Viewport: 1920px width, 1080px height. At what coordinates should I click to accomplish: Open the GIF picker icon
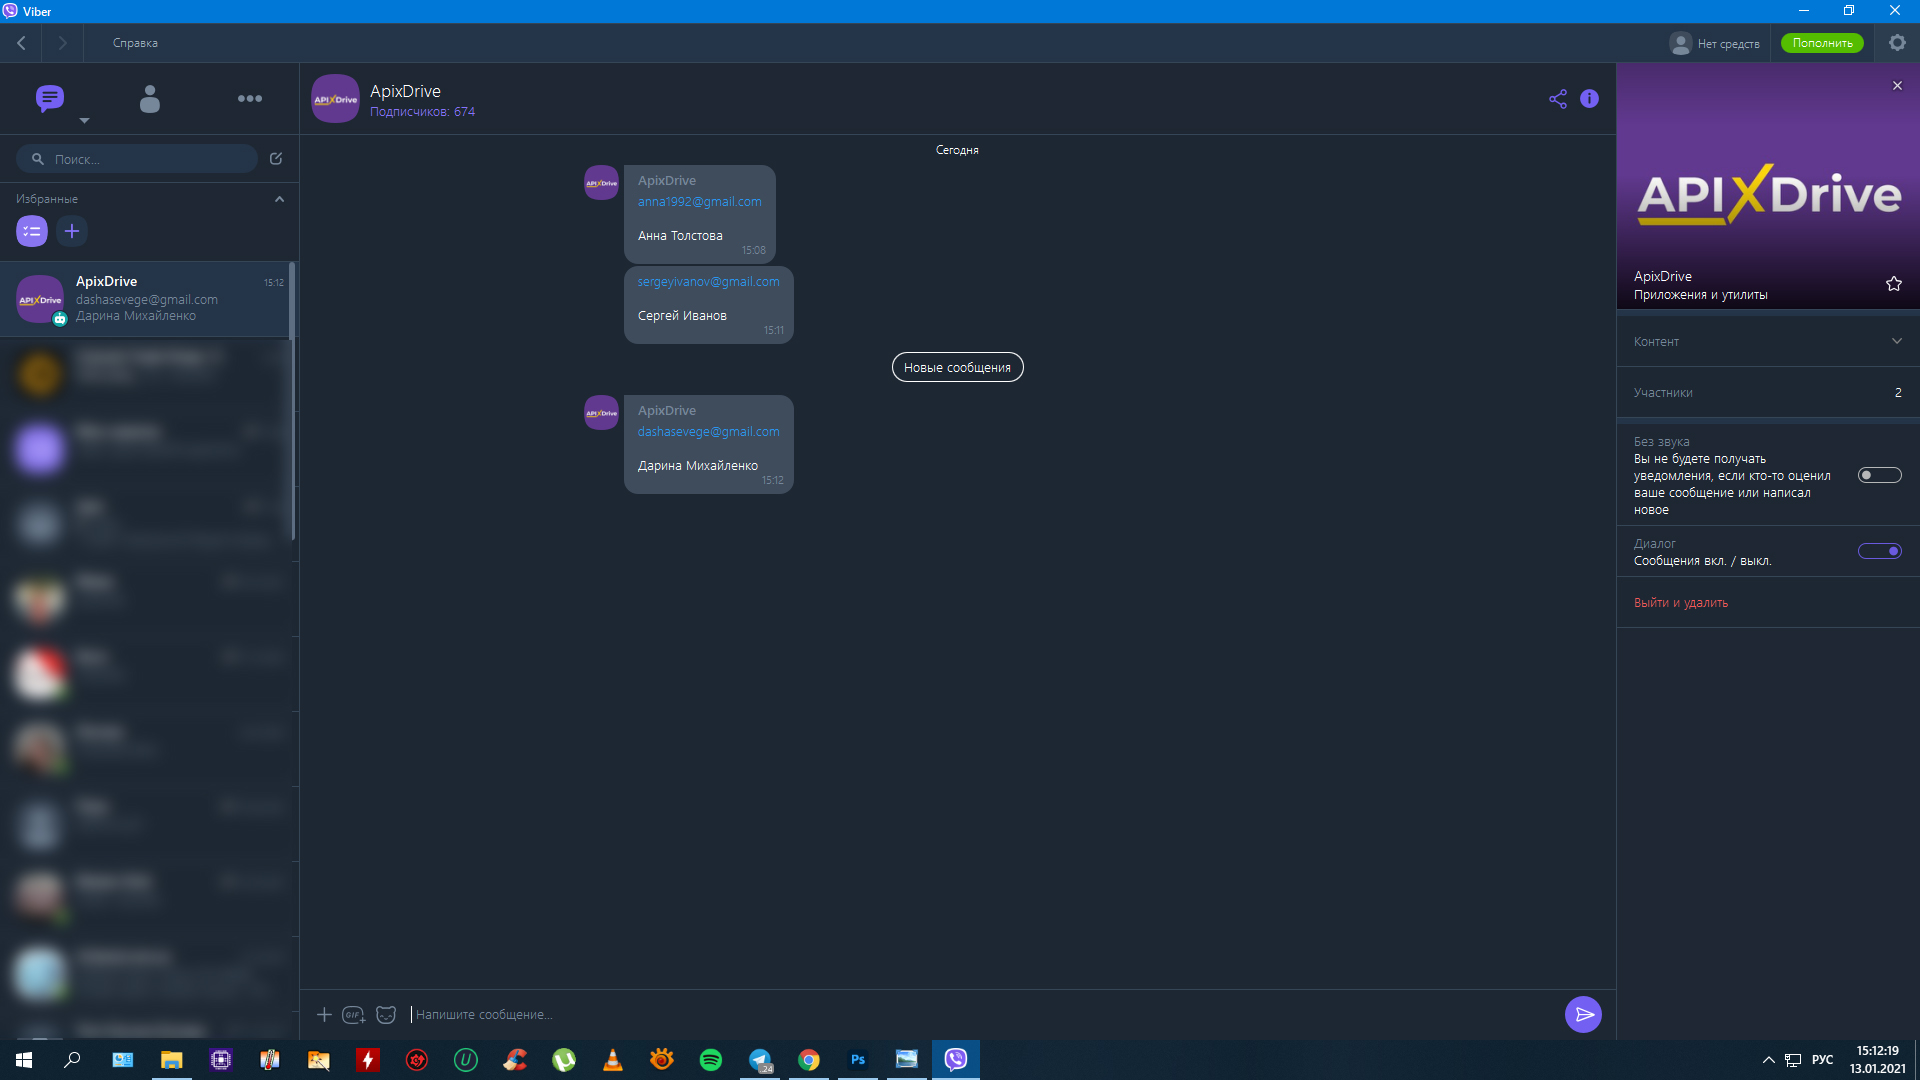pyautogui.click(x=354, y=1014)
